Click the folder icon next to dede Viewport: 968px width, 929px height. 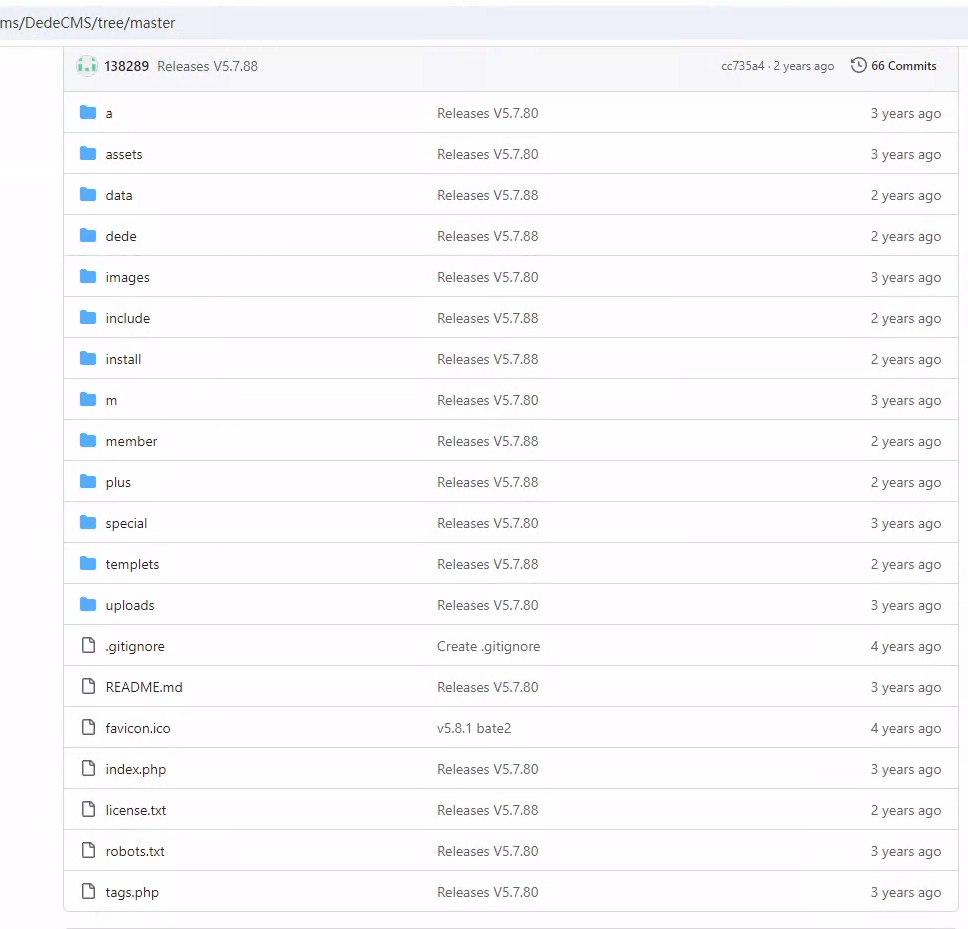[x=88, y=236]
